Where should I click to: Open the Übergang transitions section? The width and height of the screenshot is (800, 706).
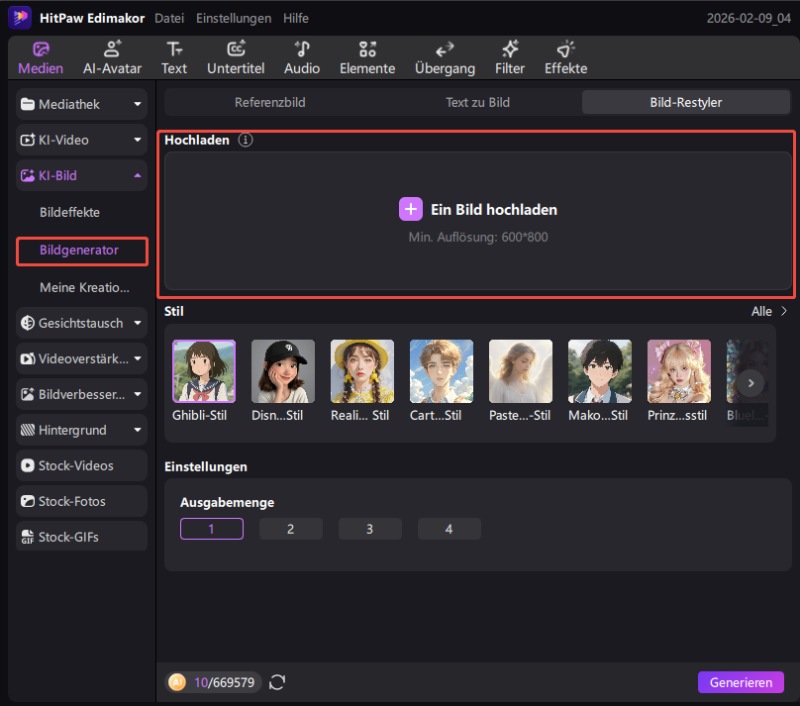pos(445,58)
